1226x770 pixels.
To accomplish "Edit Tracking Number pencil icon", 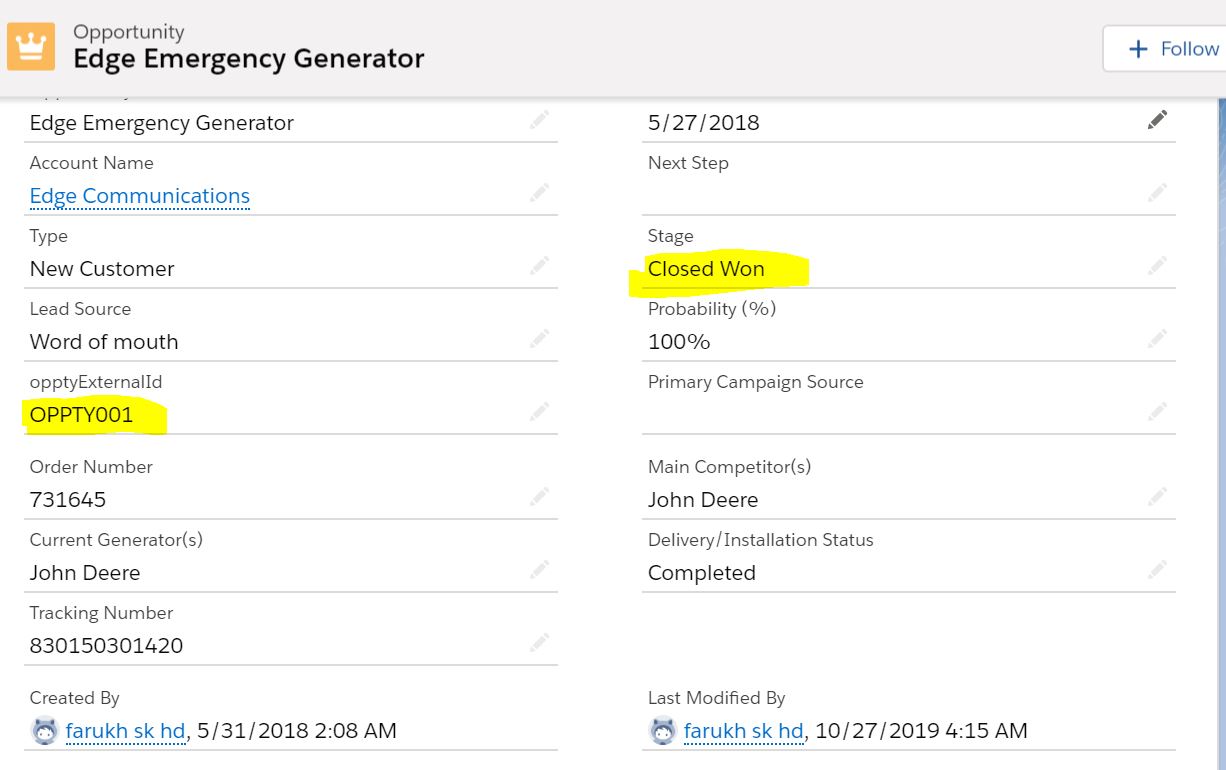I will point(539,643).
